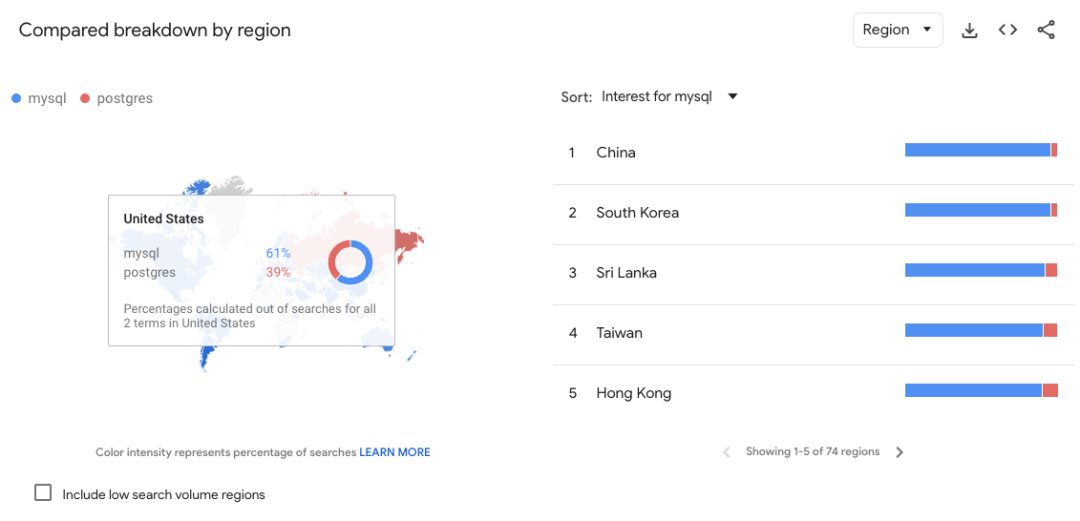Screen dimensions: 1080x521
Task: Click the red postgres legend dot
Action: coord(85,98)
